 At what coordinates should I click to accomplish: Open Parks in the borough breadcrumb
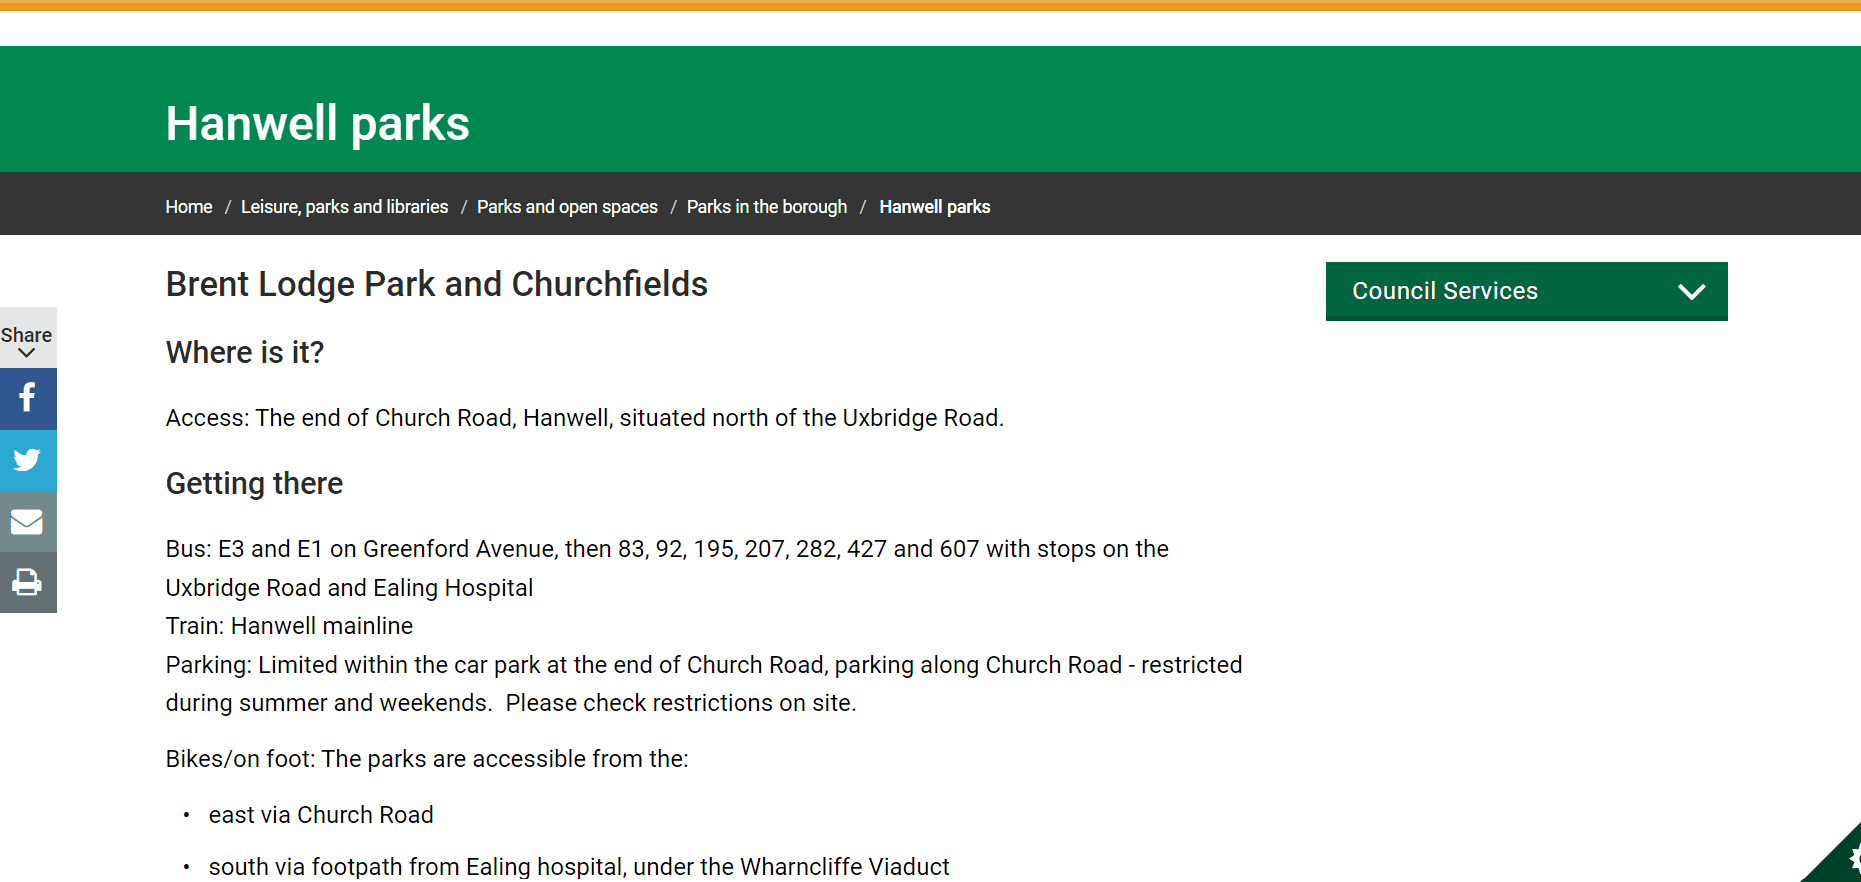[766, 207]
